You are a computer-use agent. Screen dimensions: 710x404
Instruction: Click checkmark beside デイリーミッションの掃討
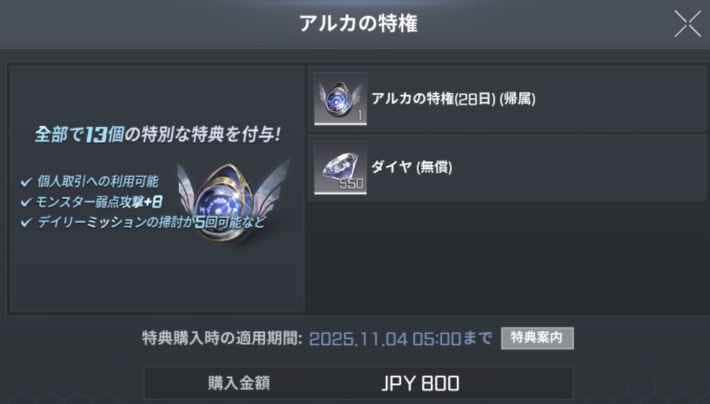point(26,222)
